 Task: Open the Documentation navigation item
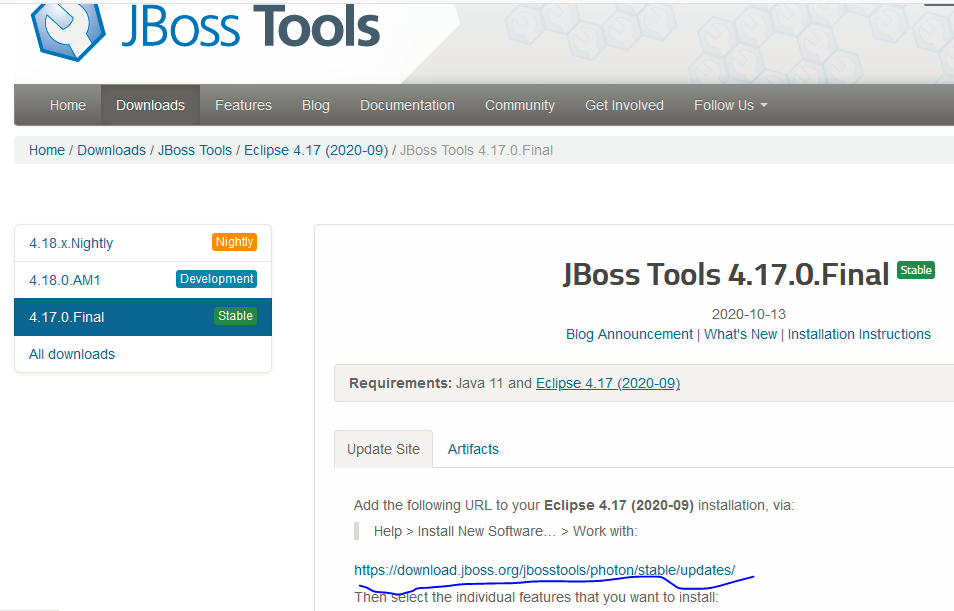[407, 105]
